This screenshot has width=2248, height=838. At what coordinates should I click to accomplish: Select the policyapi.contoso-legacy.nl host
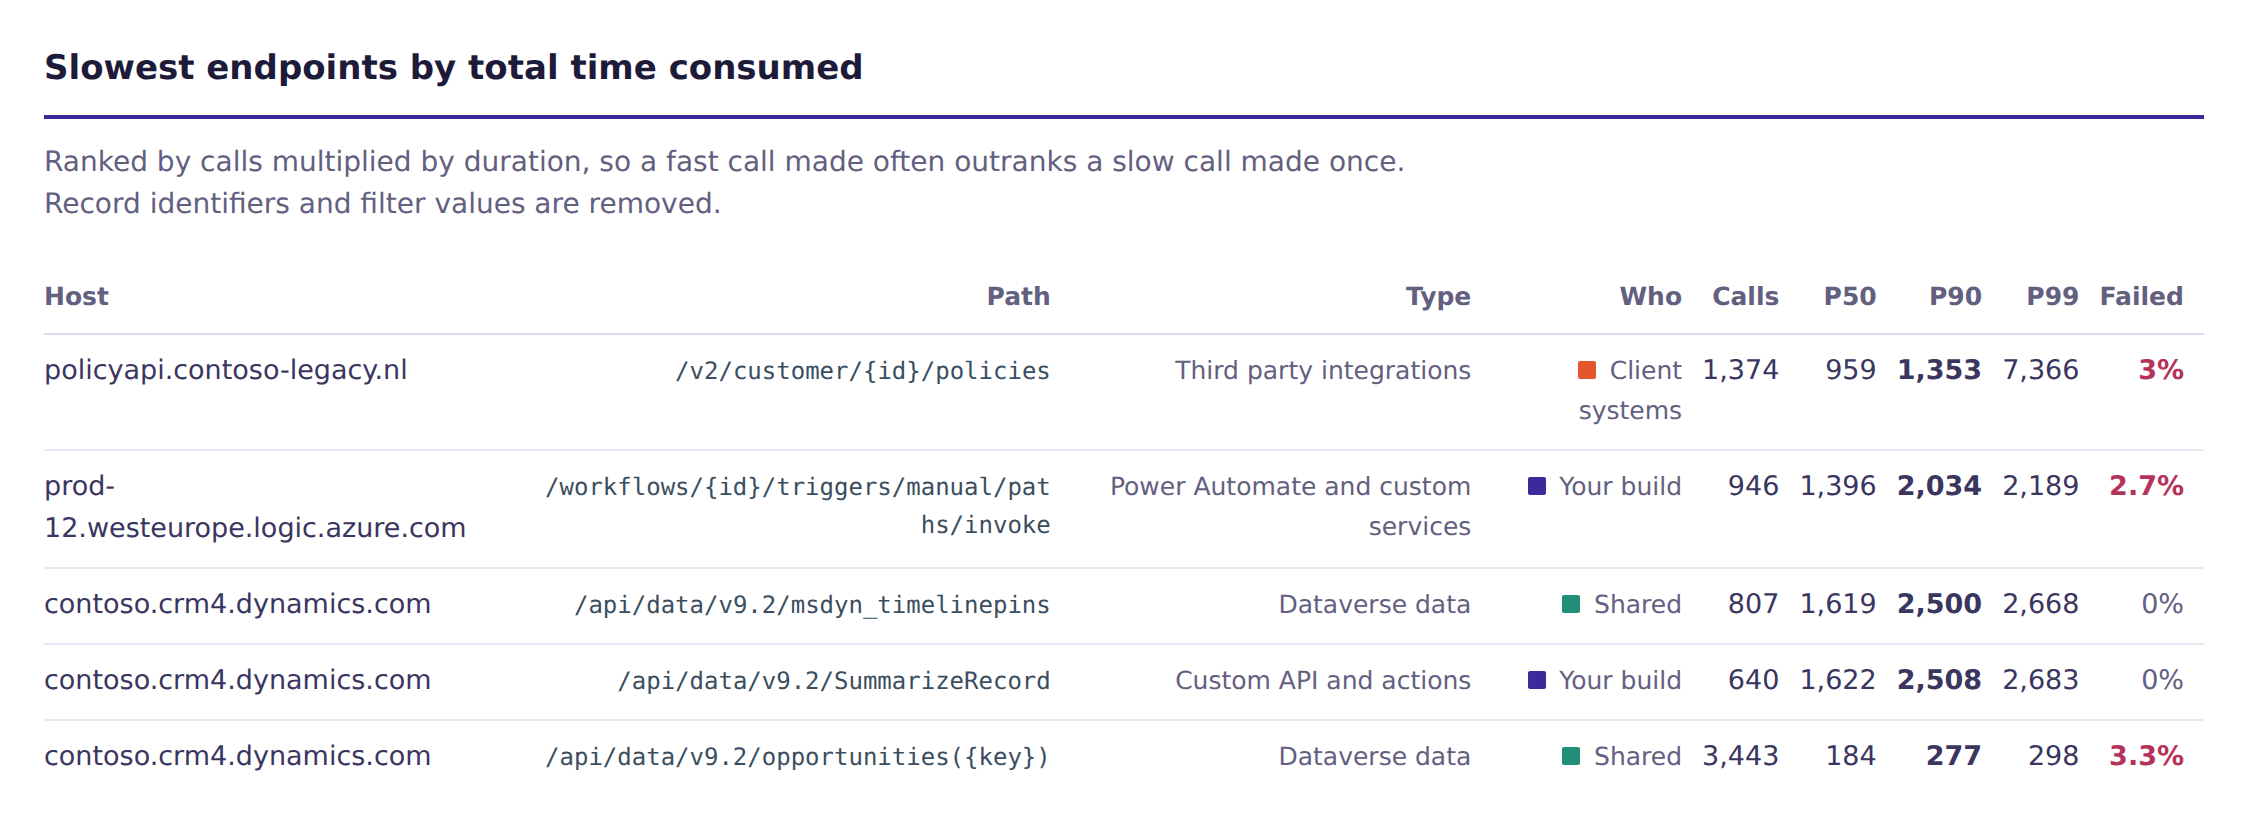[226, 370]
